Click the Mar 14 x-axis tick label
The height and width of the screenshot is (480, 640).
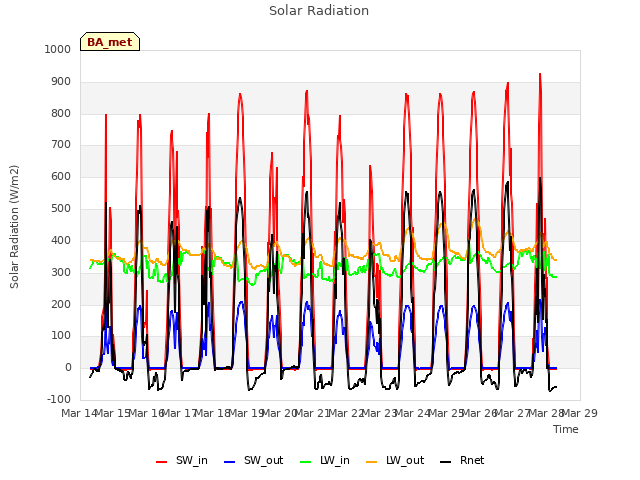80,413
